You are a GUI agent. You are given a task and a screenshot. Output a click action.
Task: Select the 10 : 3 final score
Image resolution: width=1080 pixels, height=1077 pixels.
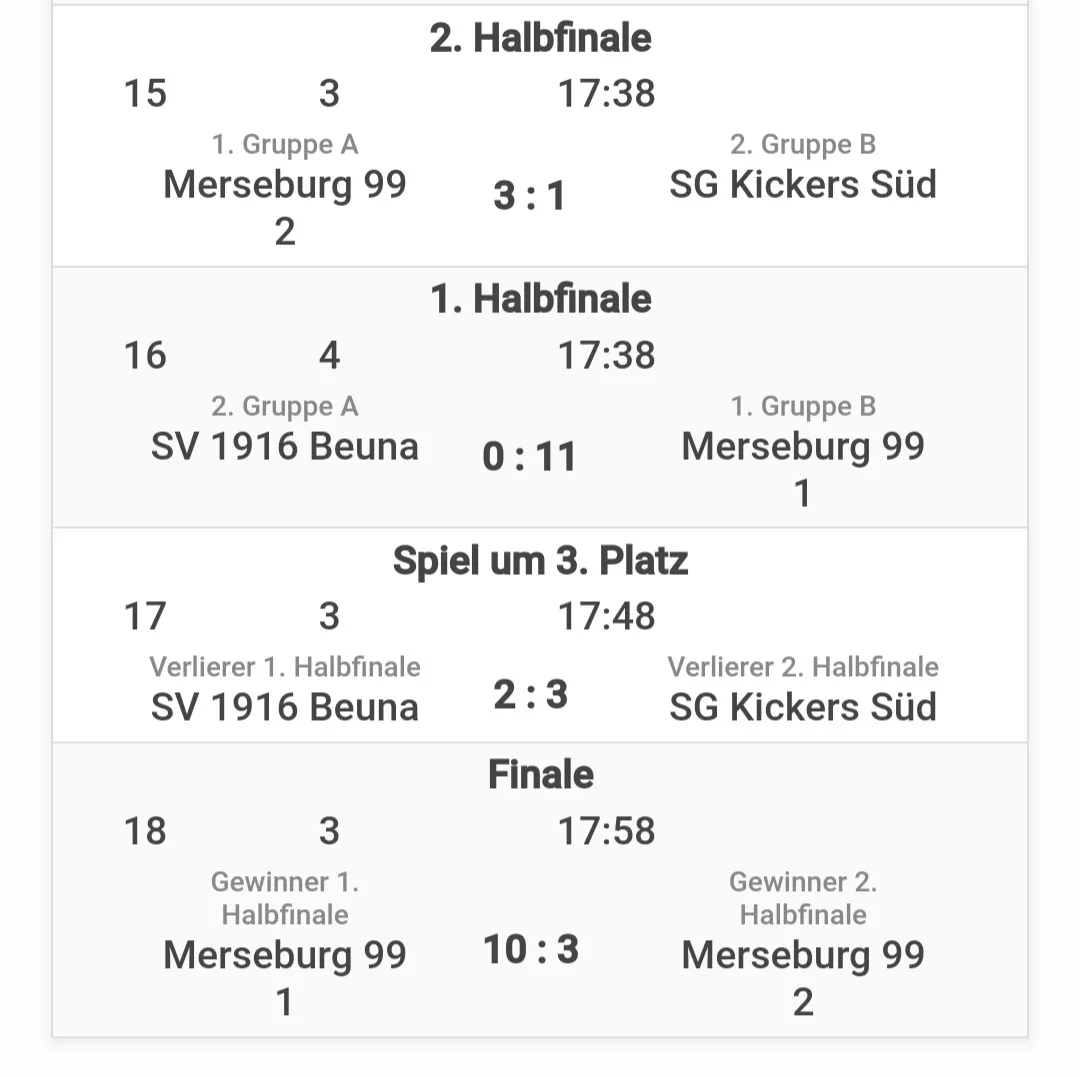(x=530, y=950)
